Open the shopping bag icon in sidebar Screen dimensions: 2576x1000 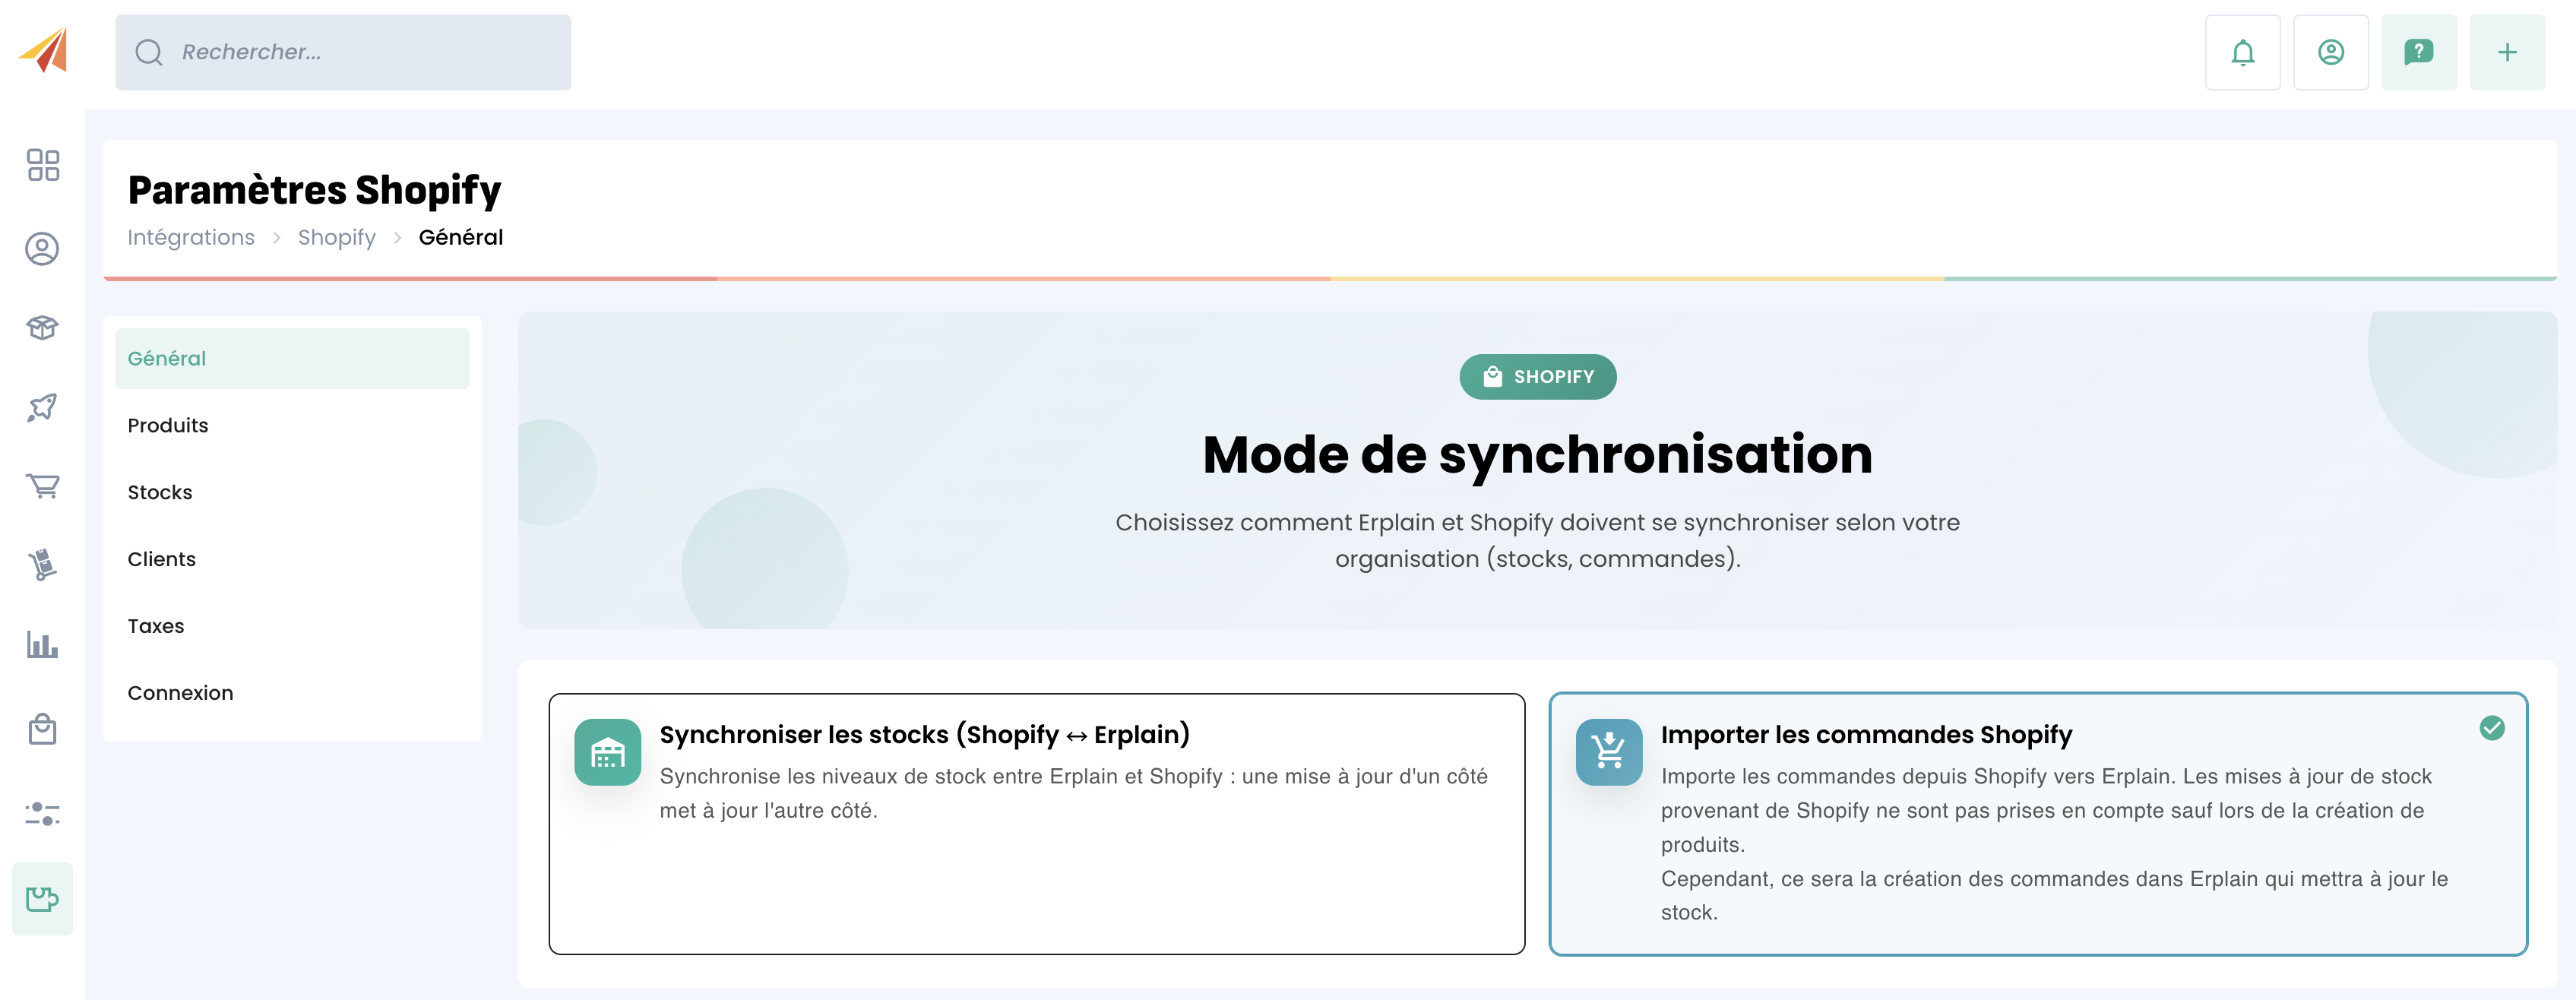pos(42,729)
